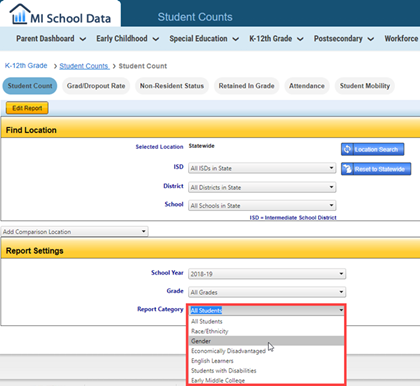420x386 pixels.
Task: Click the Location Search refresh icon
Action: pos(347,149)
